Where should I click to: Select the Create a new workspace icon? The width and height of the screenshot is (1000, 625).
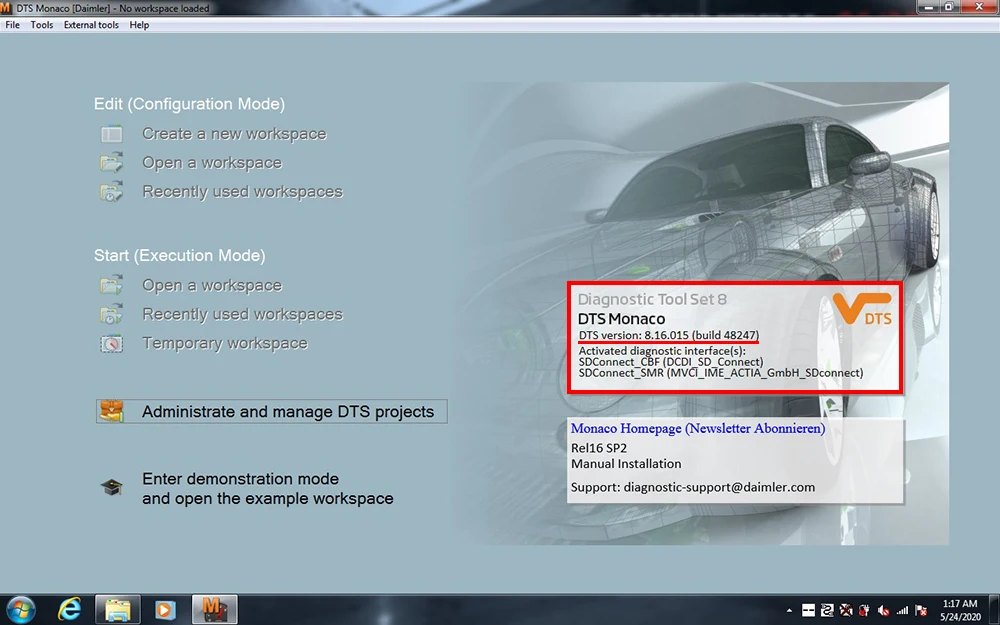111,133
